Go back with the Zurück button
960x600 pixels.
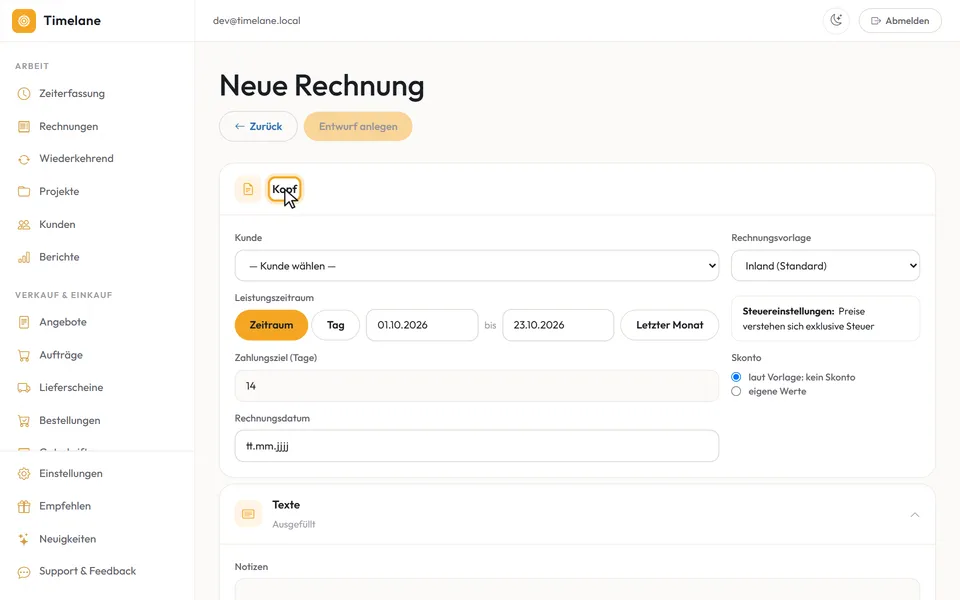point(258,127)
